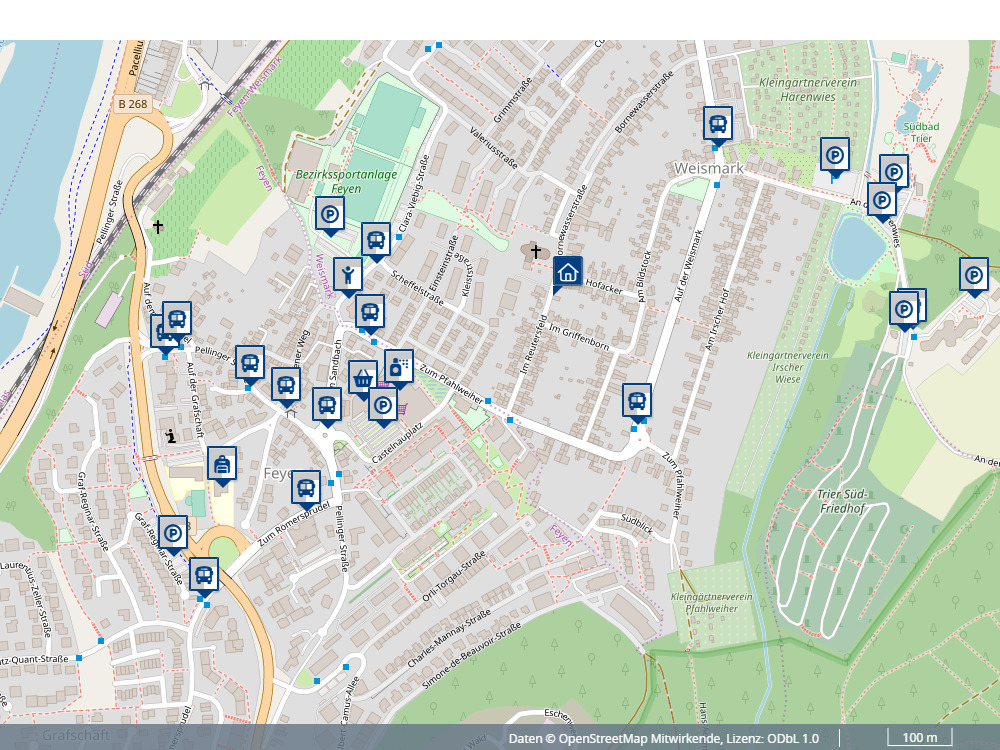Select the school backpack marker
Screen dimensions: 1000x750
tap(222, 463)
